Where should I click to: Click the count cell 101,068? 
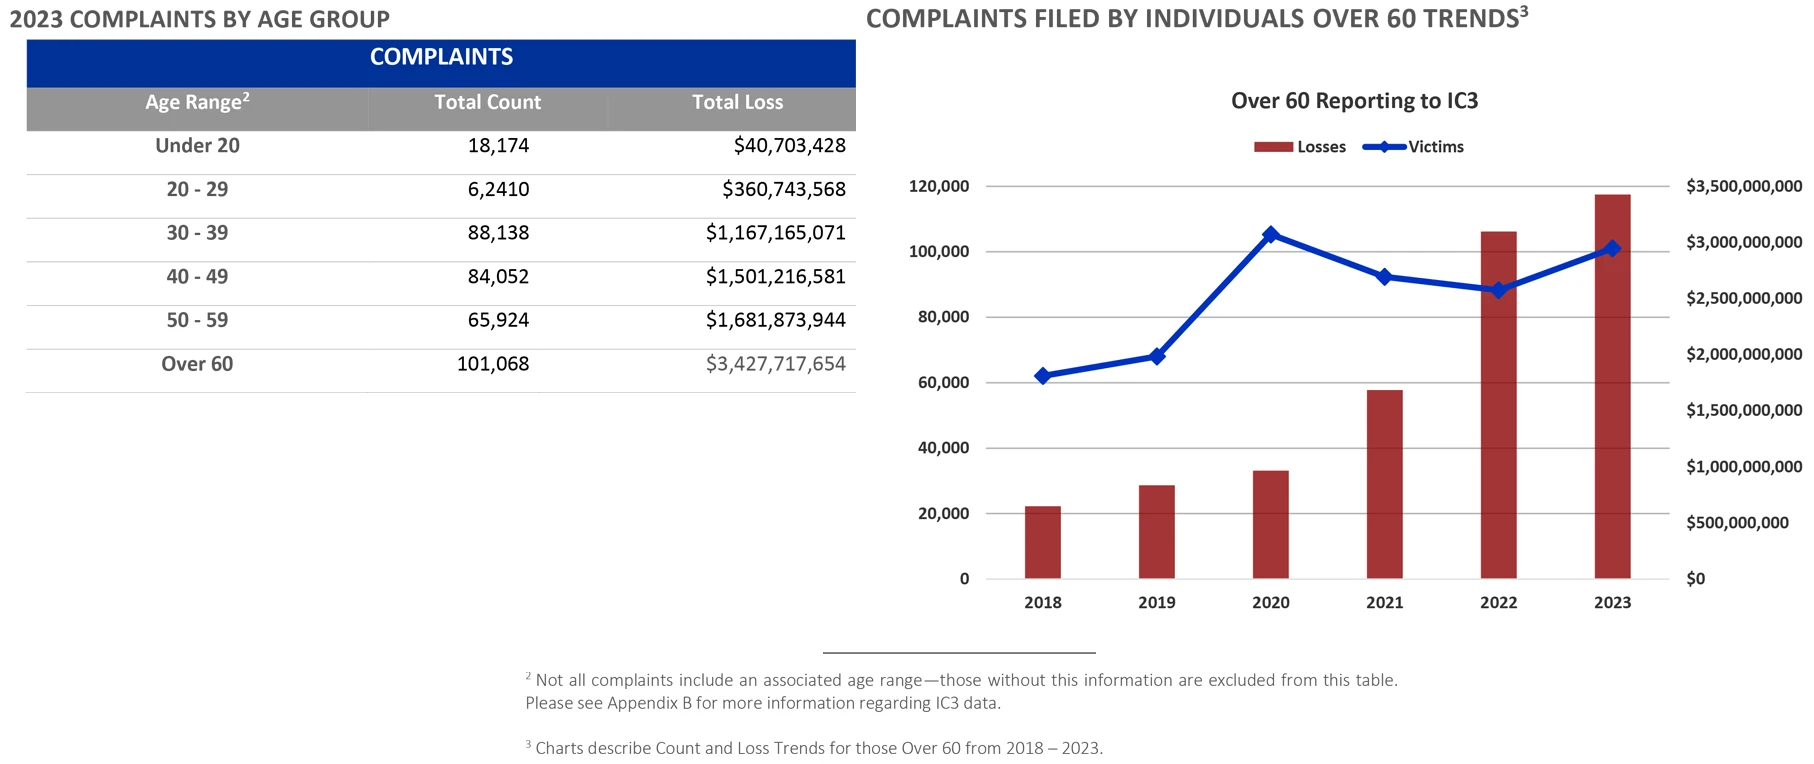493,364
